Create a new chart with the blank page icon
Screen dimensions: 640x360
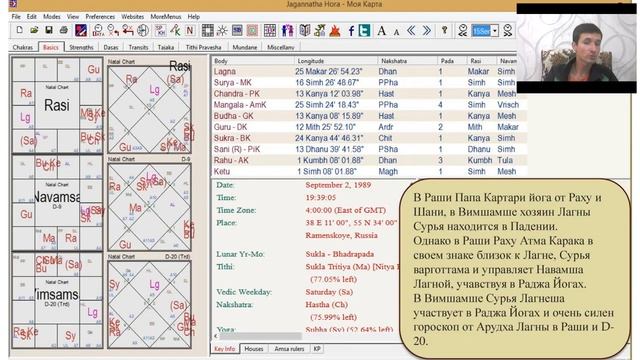[x=19, y=31]
